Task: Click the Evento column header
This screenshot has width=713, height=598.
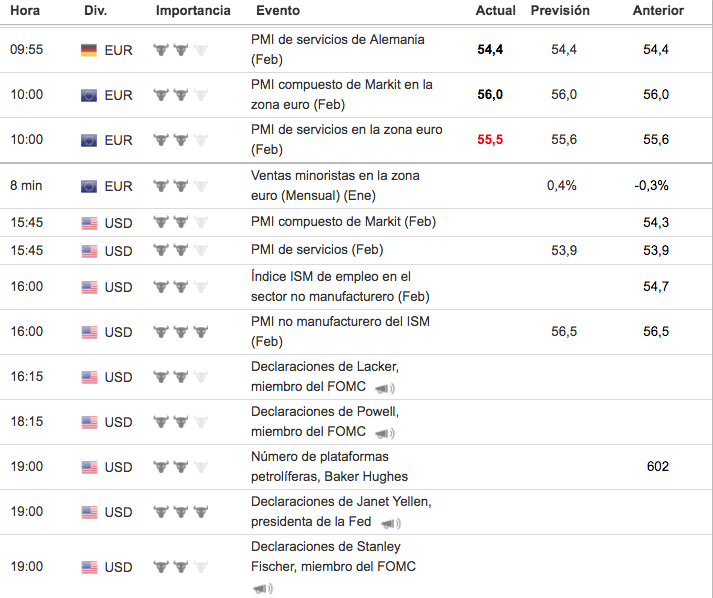Action: (x=277, y=10)
